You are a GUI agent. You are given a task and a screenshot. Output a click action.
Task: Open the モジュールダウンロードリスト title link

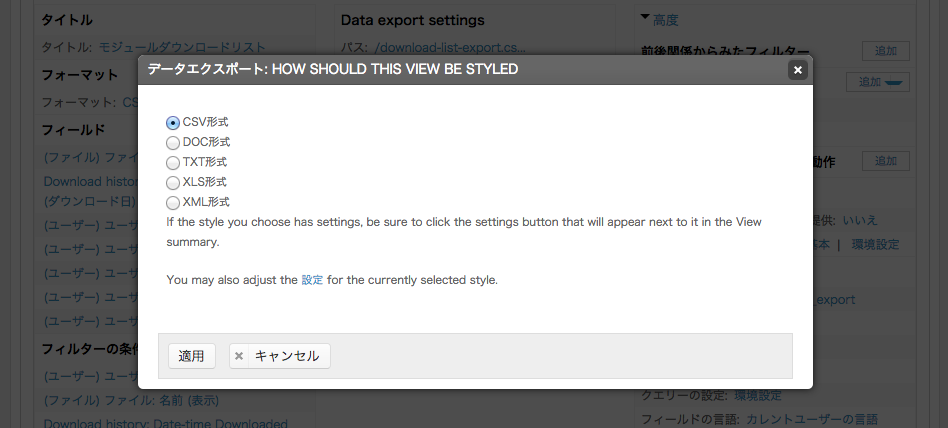pyautogui.click(x=183, y=47)
